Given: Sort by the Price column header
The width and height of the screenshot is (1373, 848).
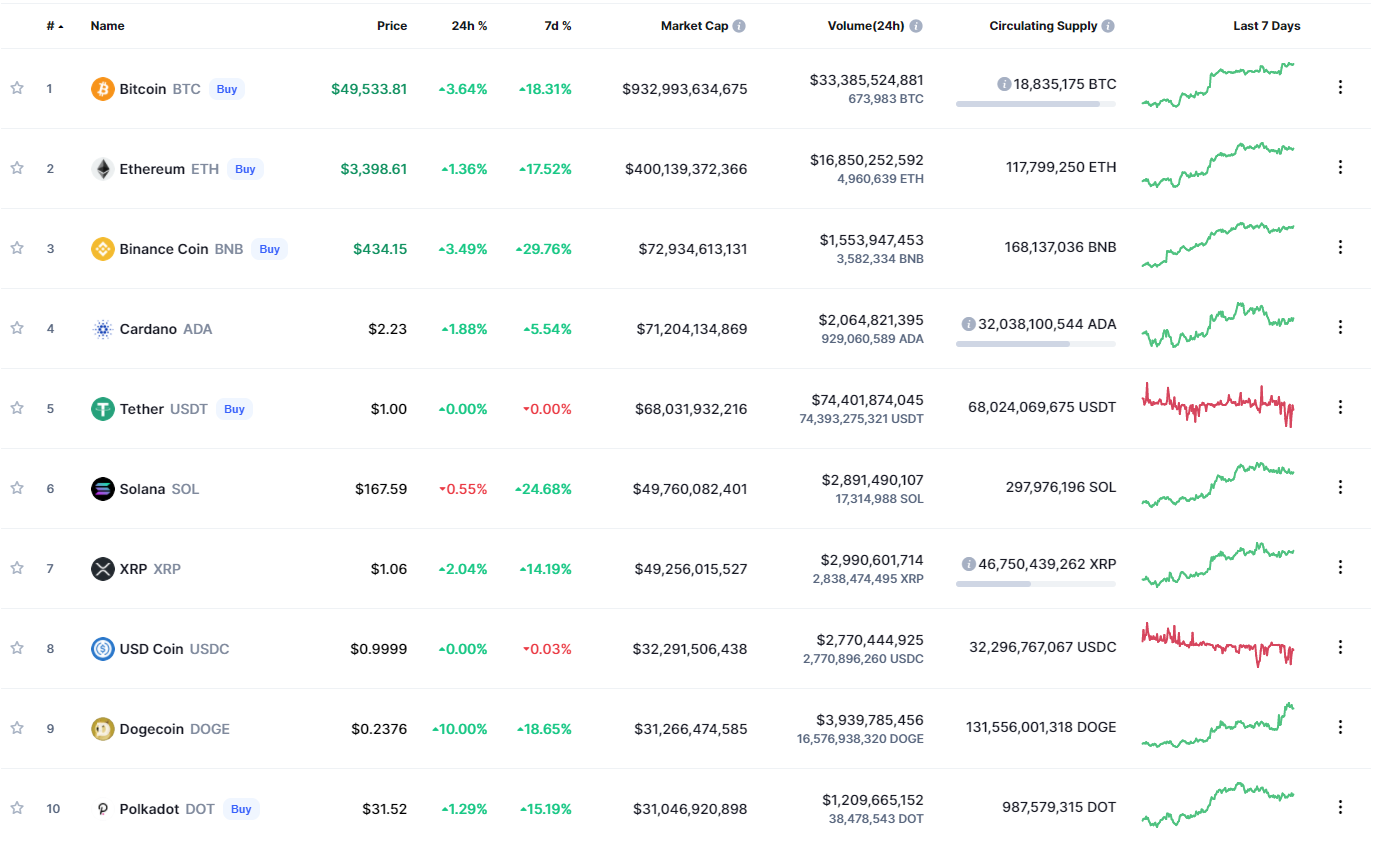Looking at the screenshot, I should [x=392, y=26].
